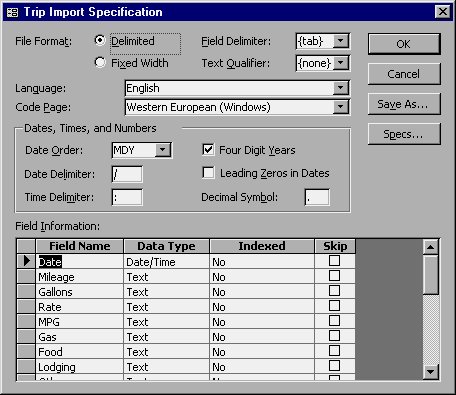The width and height of the screenshot is (456, 395).
Task: Select the Fixed Width file format option
Action: [100, 62]
